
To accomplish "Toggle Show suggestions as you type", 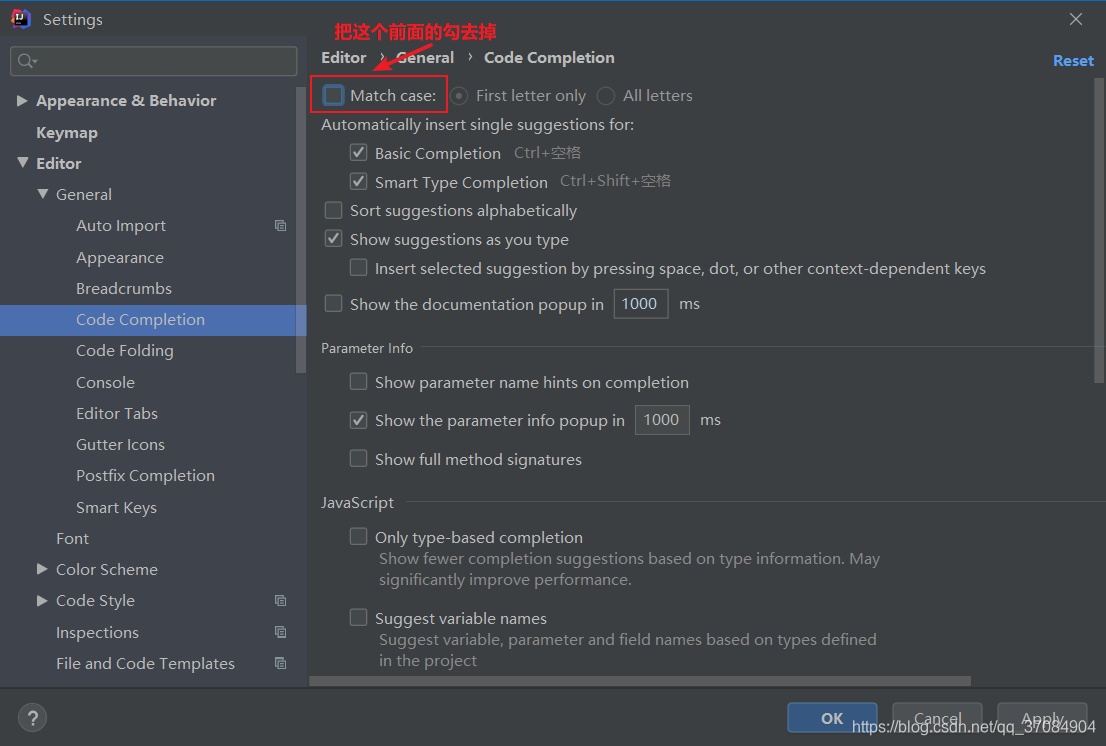I will (333, 239).
